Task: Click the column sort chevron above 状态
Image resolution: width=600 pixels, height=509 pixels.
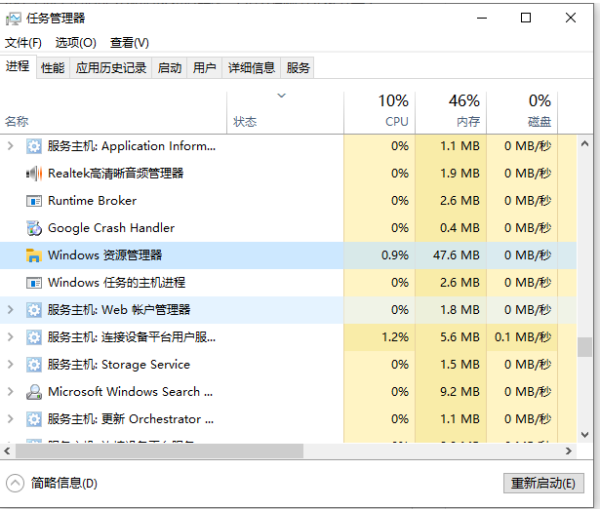Action: coord(282,96)
